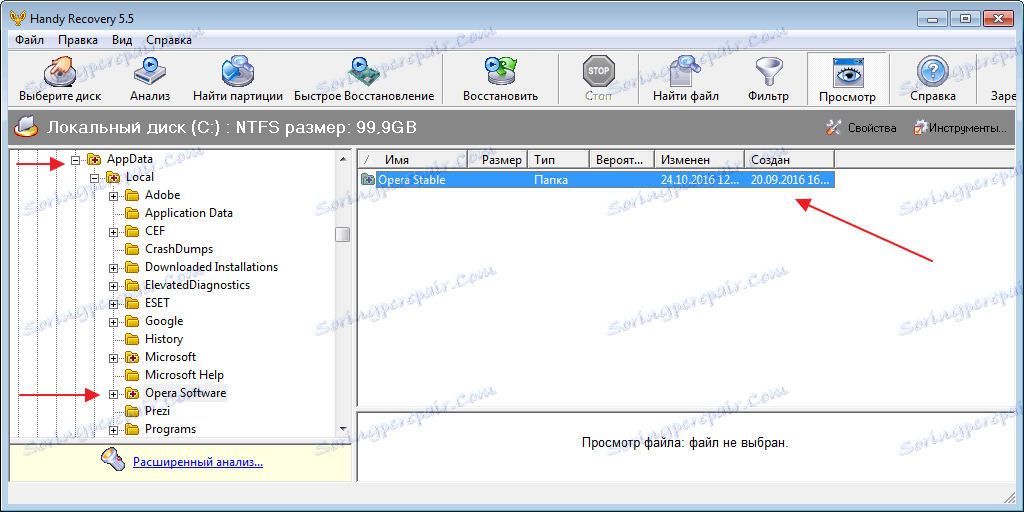Click the folder tree scrollbar thumb
The image size is (1024, 512).
(x=343, y=234)
